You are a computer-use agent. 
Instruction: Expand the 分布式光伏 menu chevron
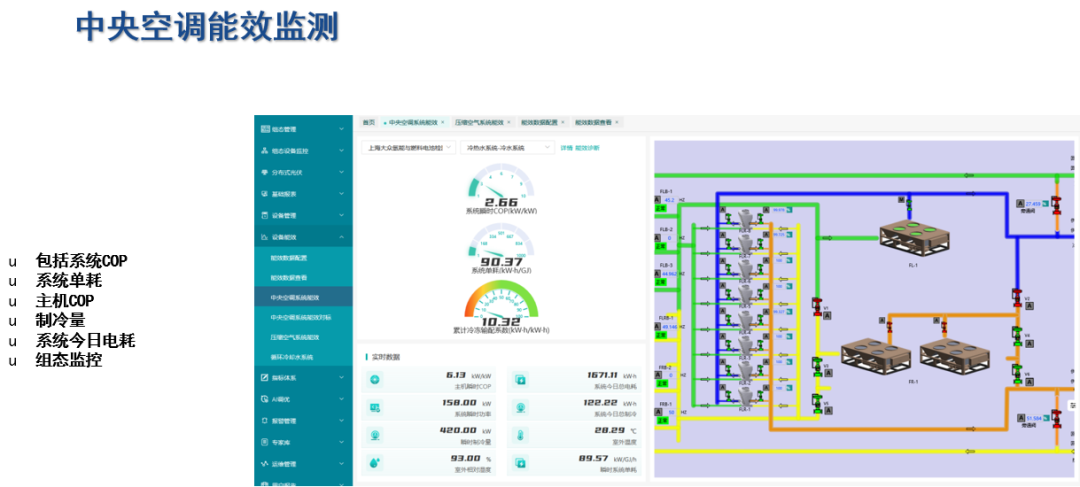tap(341, 172)
